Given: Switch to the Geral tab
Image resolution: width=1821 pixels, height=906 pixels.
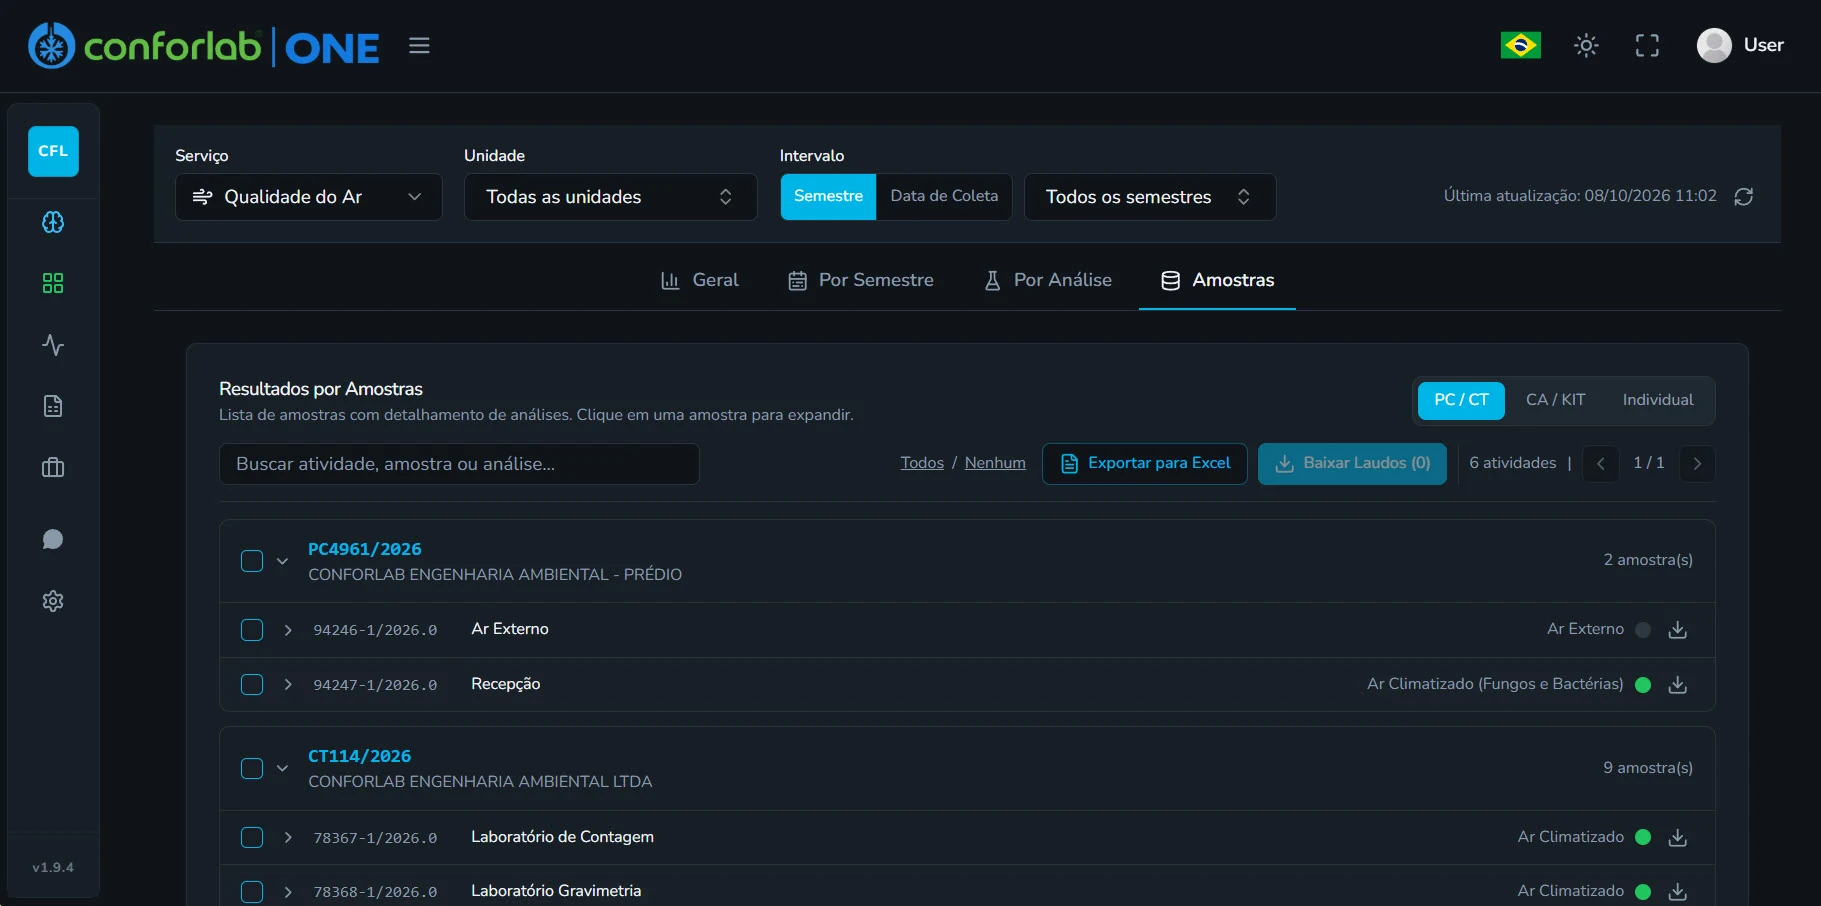Looking at the screenshot, I should [700, 281].
